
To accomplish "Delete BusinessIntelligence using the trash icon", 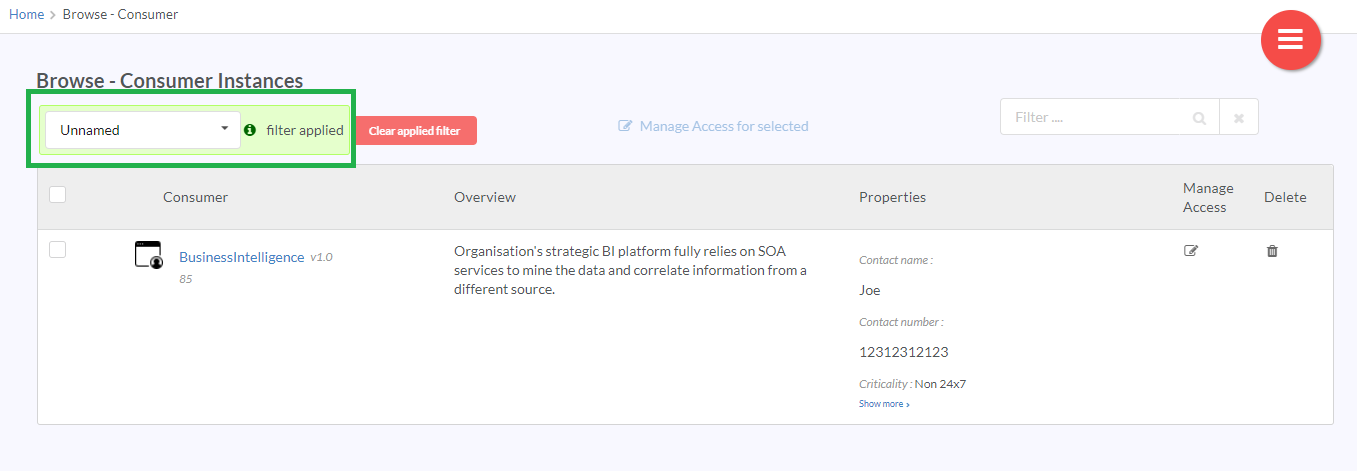I will [1272, 251].
